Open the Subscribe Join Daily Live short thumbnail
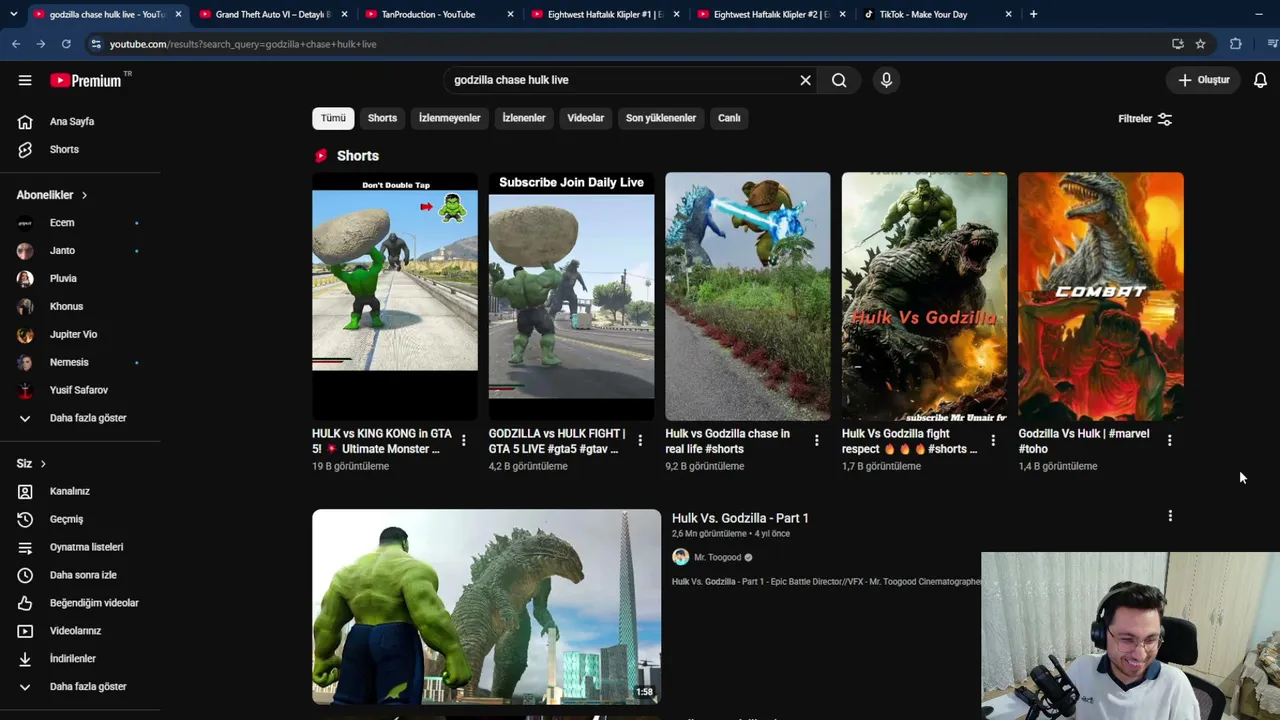 point(571,296)
